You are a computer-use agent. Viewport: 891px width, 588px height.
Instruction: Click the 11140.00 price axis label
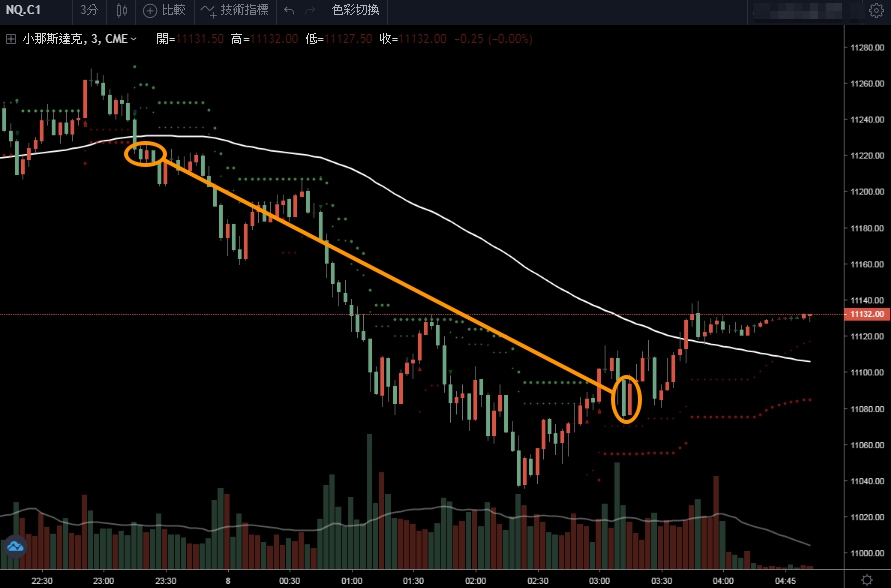click(867, 300)
